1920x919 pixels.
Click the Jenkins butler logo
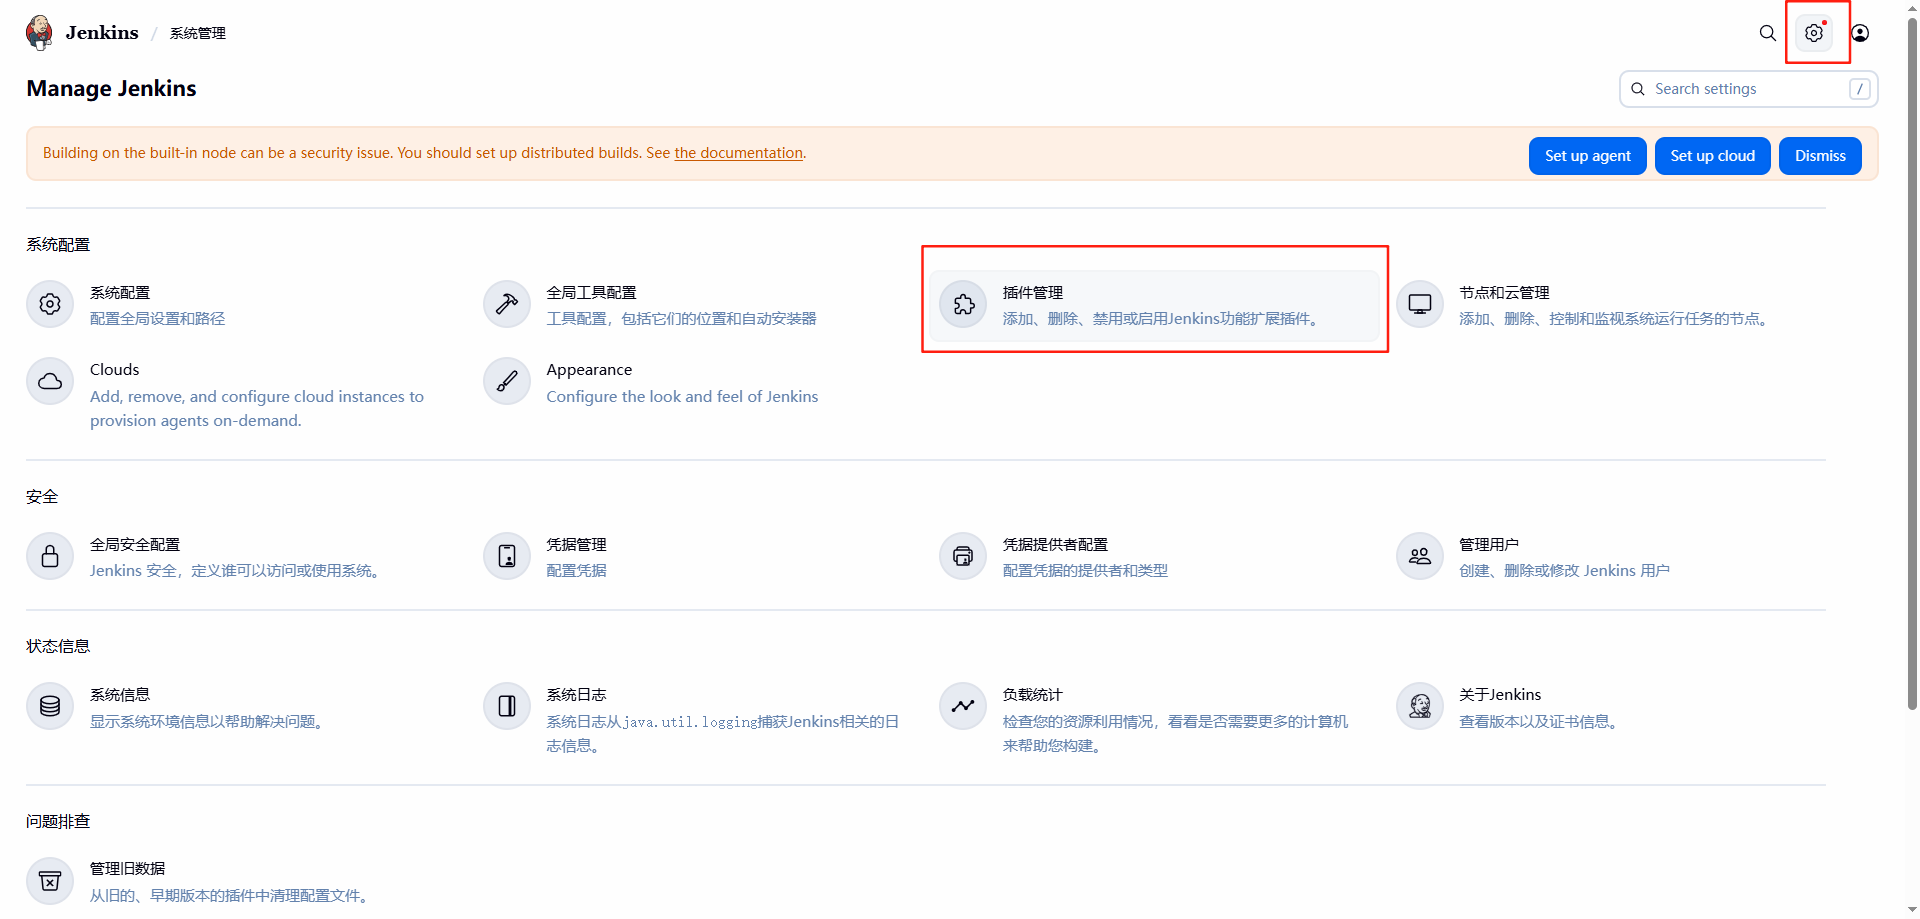(40, 32)
